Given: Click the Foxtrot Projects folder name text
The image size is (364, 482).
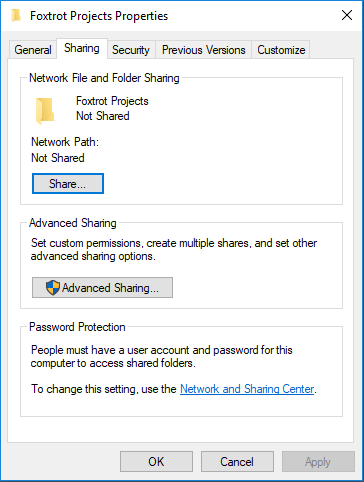Looking at the screenshot, I should (112, 101).
